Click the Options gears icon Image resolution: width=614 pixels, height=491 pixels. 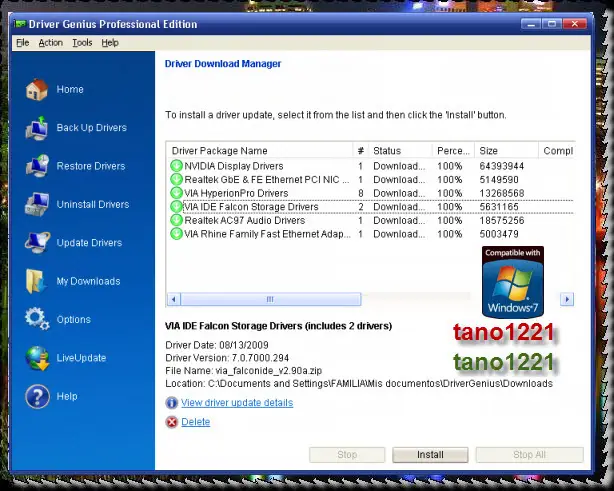coord(37,319)
